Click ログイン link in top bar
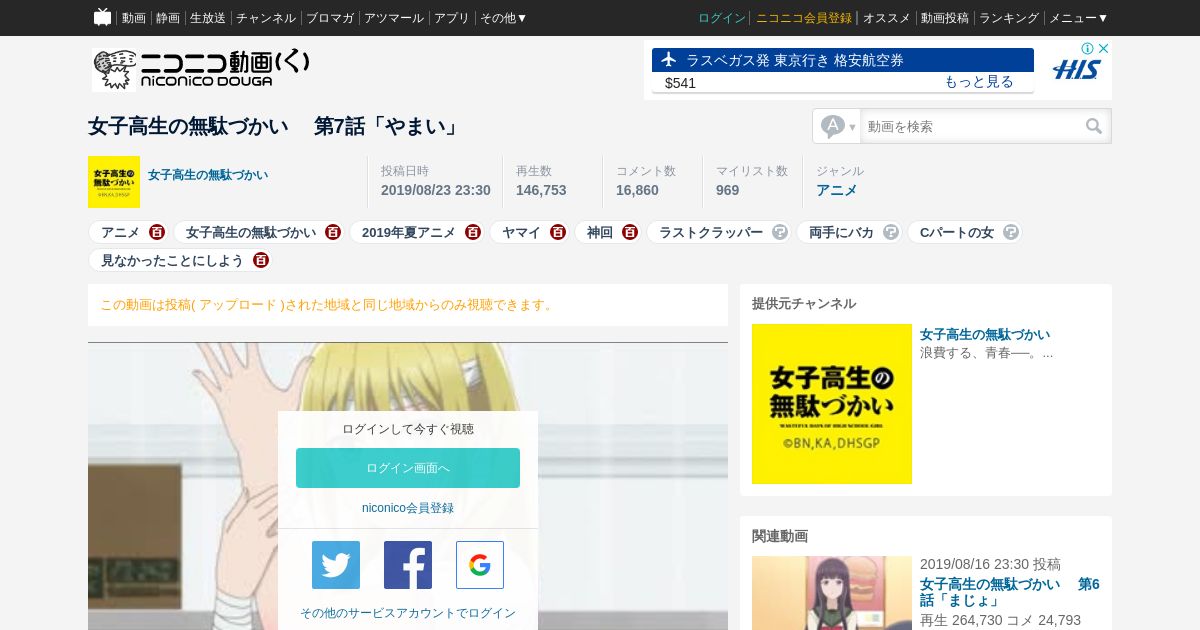1200x630 pixels. click(722, 18)
